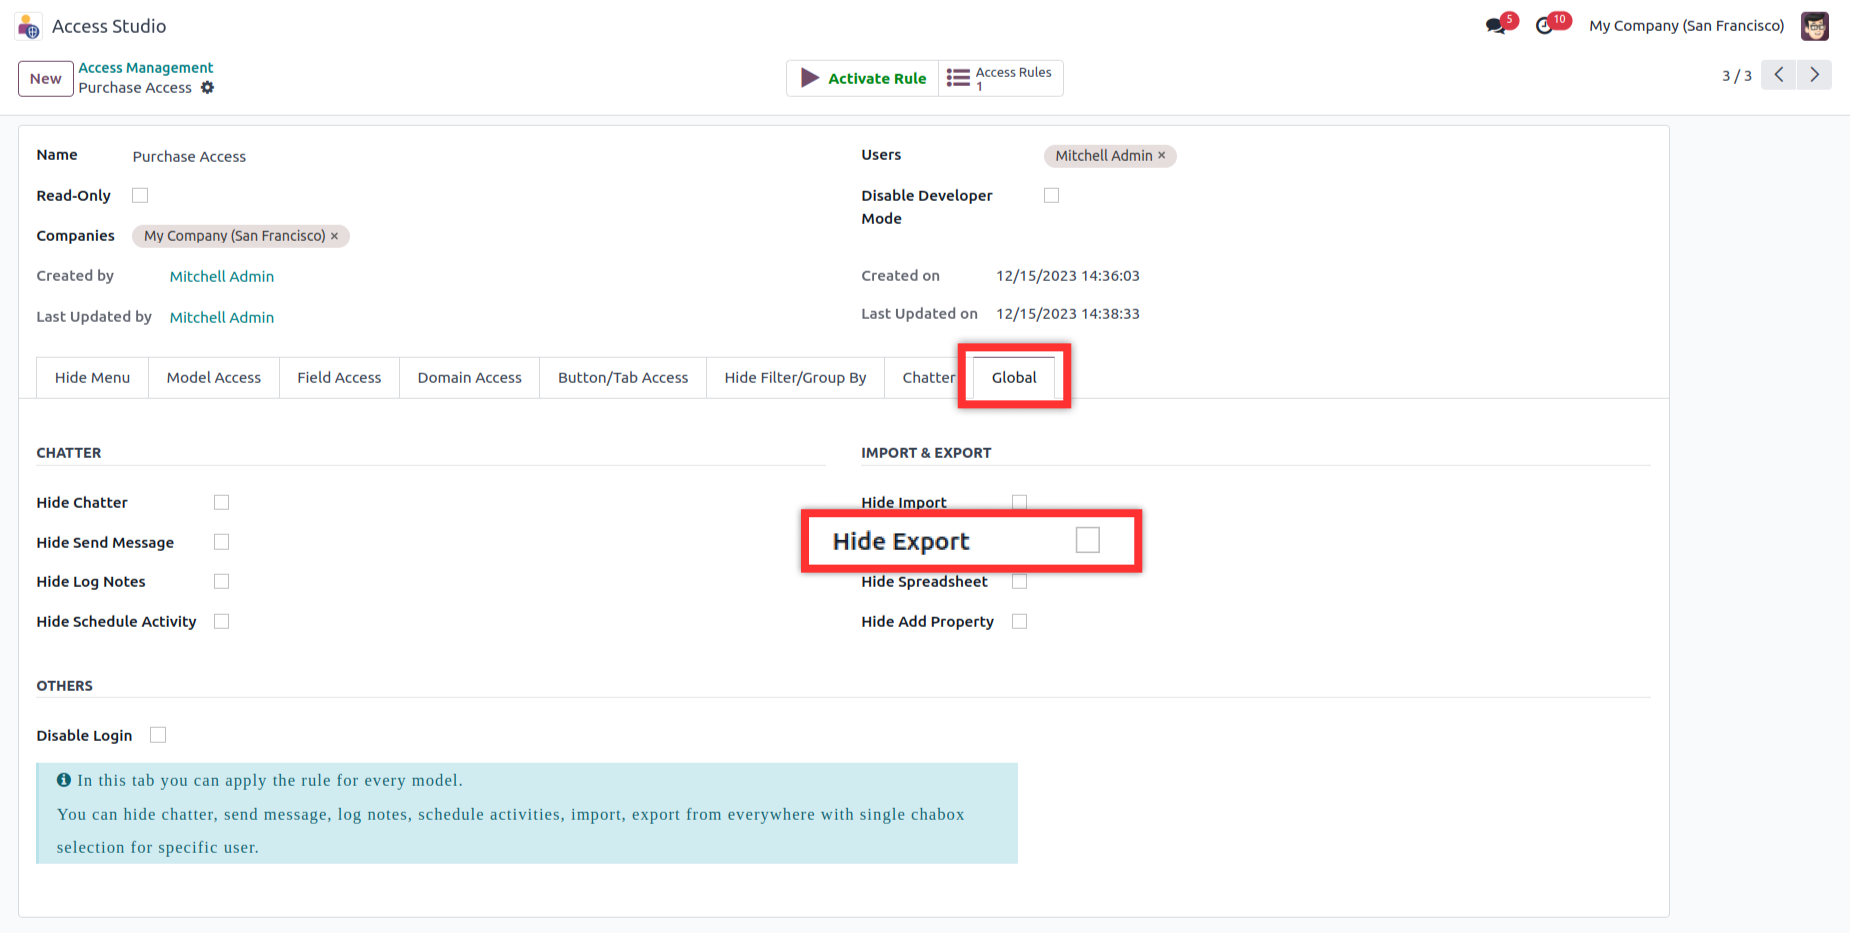Screen dimensions: 1851x933
Task: Open the company switcher My Company (San Francisco)
Action: [1686, 26]
